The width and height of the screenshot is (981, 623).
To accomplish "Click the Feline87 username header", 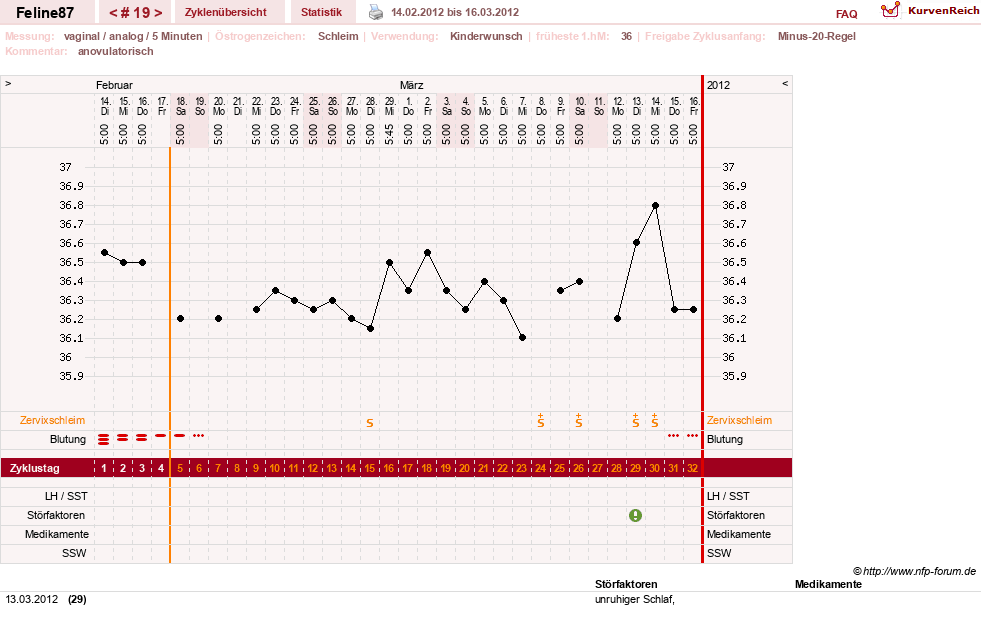I will (45, 13).
